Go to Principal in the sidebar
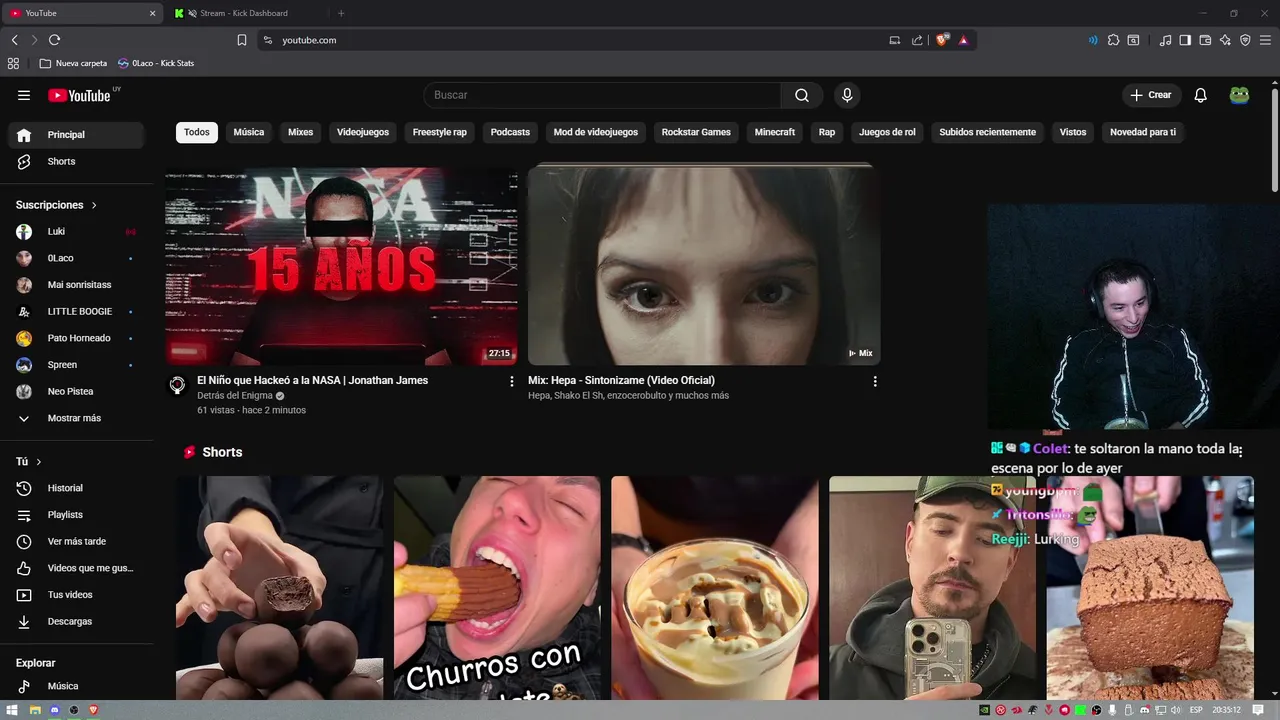The width and height of the screenshot is (1280, 720). [x=76, y=135]
